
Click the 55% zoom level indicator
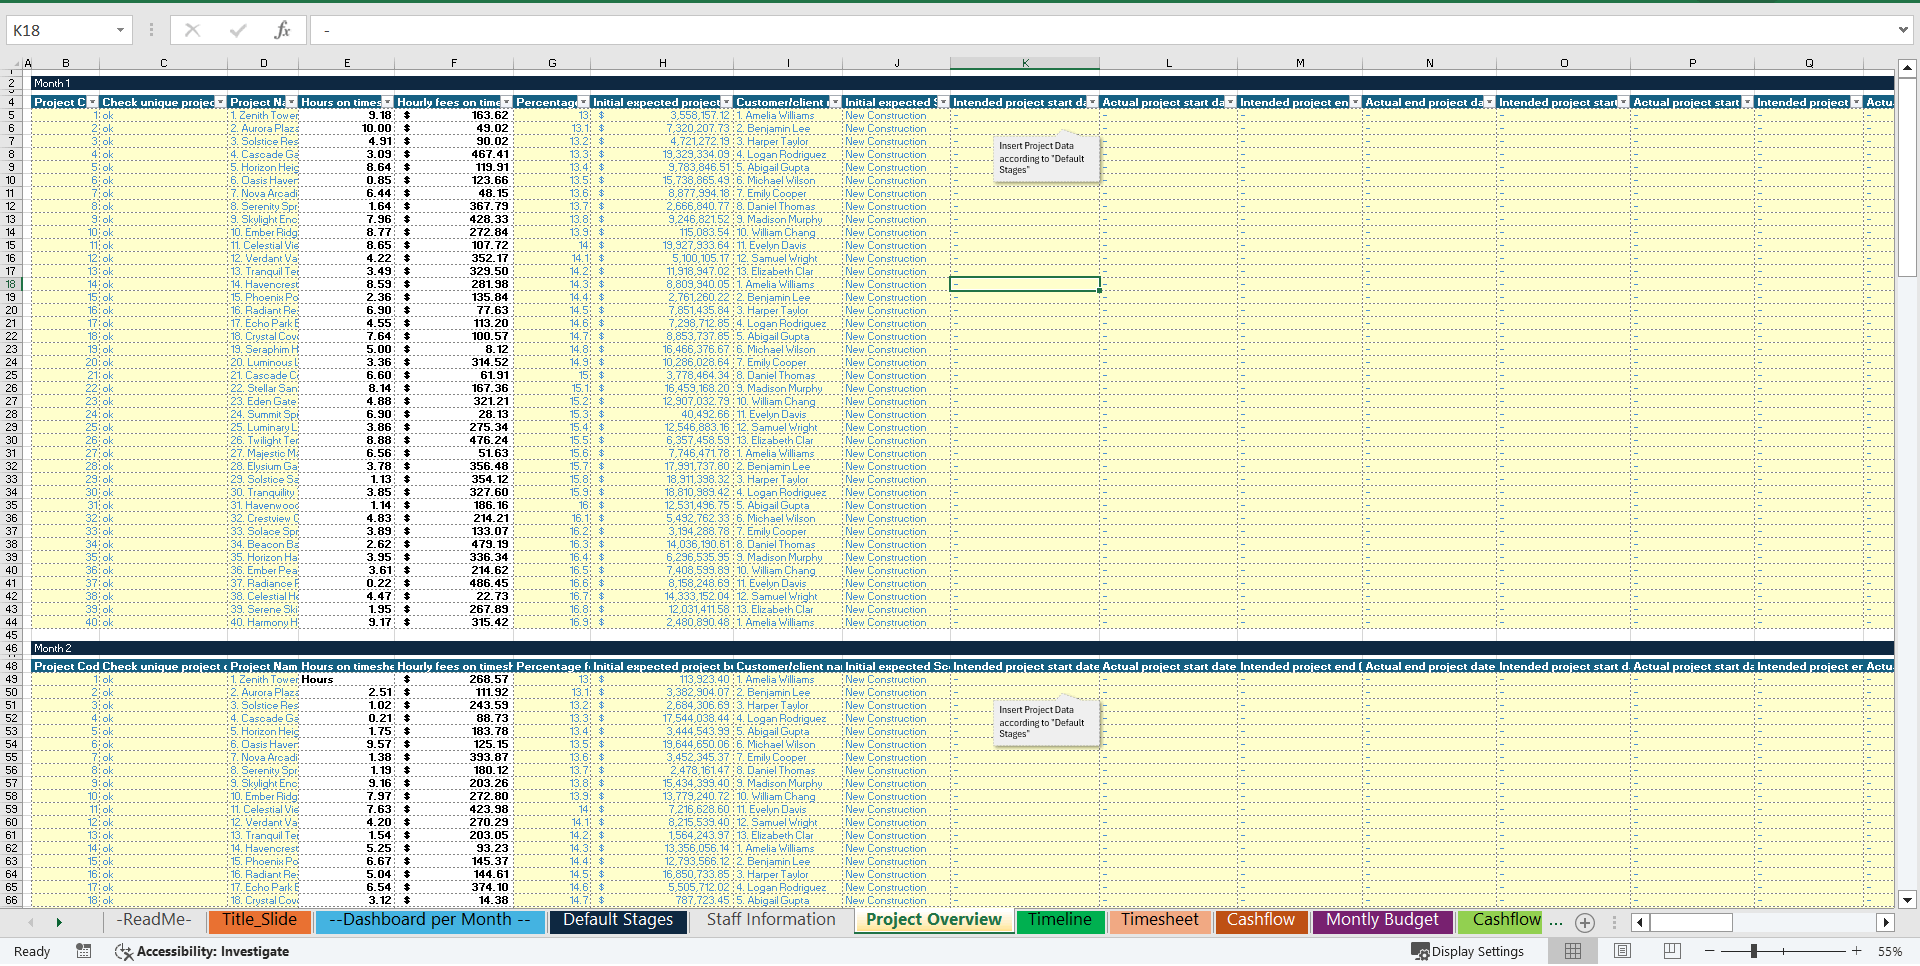tap(1890, 951)
